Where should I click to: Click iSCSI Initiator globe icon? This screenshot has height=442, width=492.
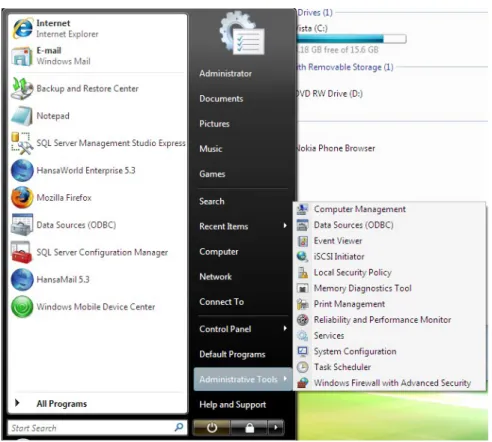click(x=303, y=257)
